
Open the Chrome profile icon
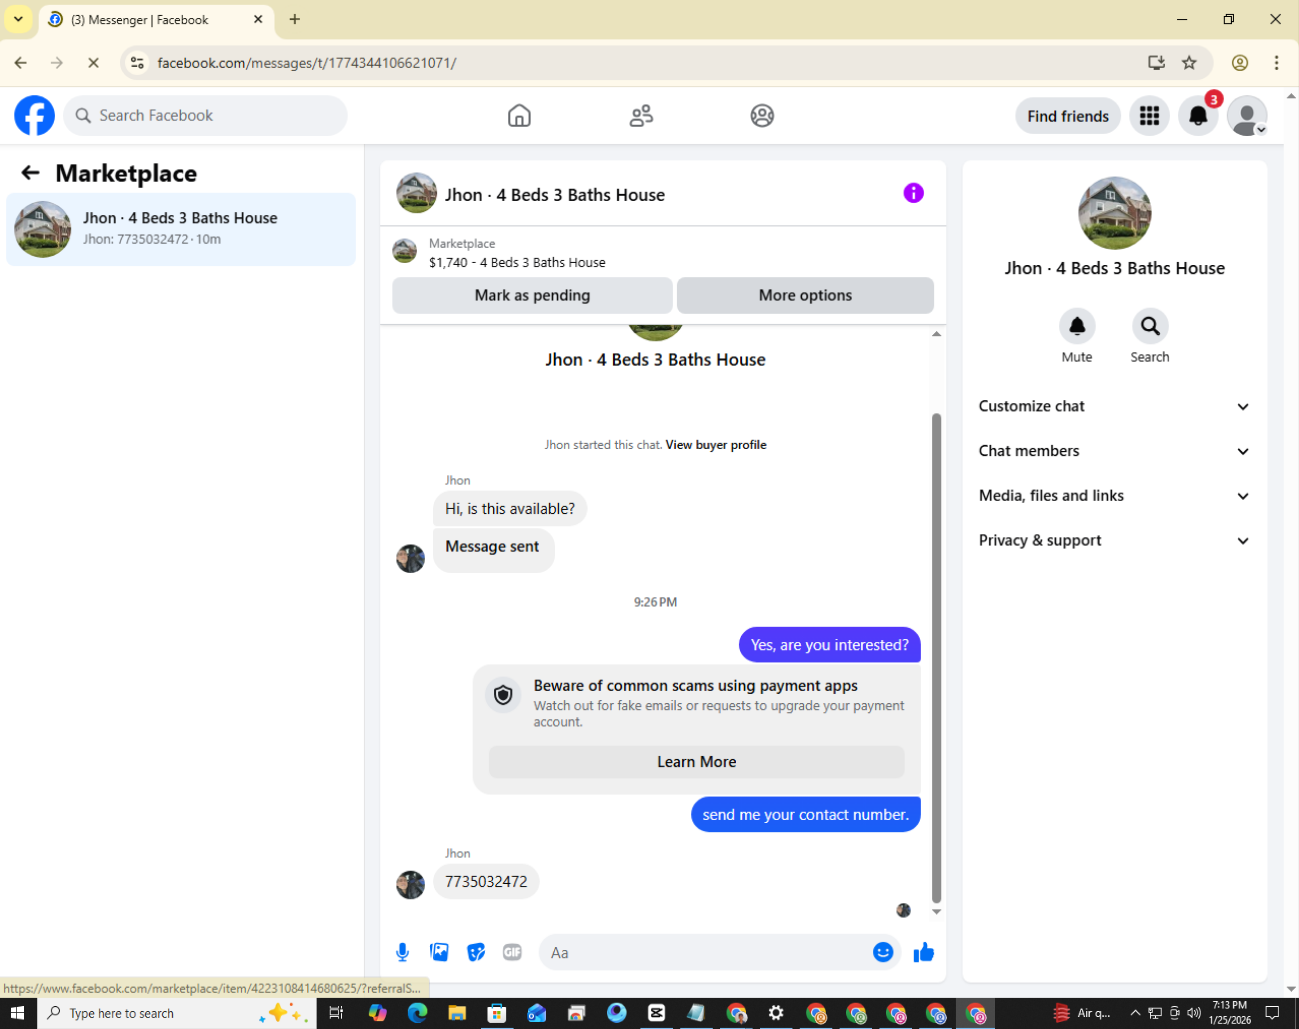pos(1240,63)
